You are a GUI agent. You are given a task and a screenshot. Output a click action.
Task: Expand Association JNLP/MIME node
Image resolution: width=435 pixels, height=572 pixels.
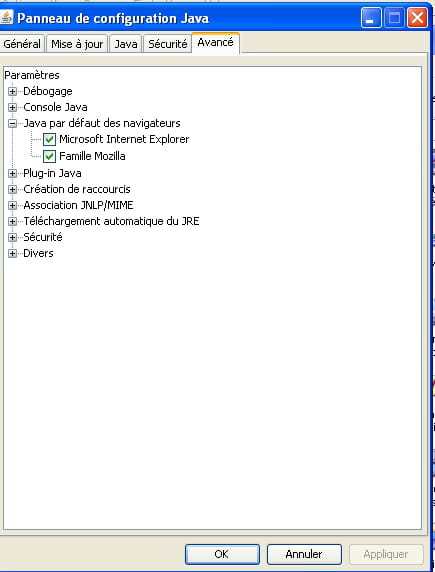coord(12,205)
